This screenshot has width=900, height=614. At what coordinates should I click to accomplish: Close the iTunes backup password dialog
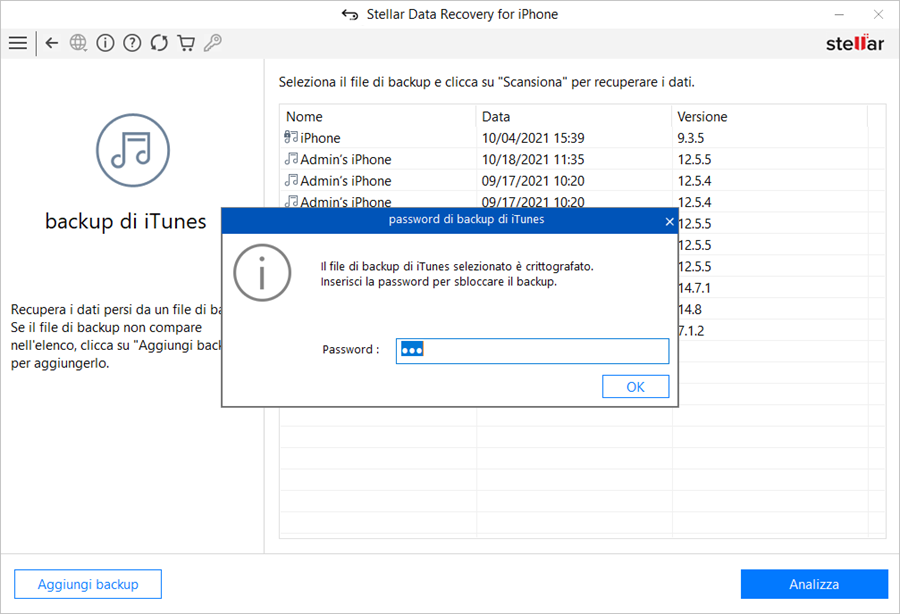[669, 221]
